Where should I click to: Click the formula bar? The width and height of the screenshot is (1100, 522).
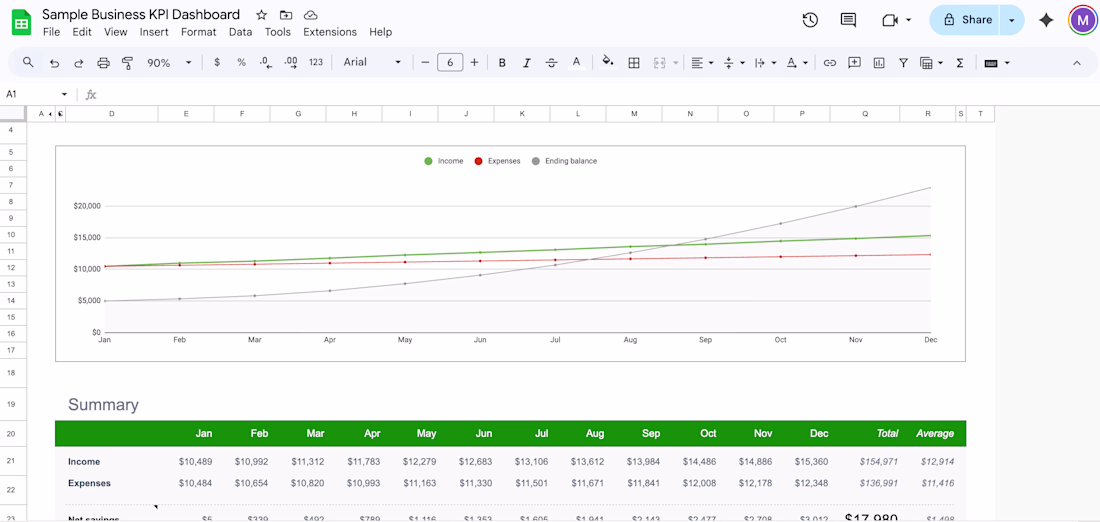(x=596, y=94)
